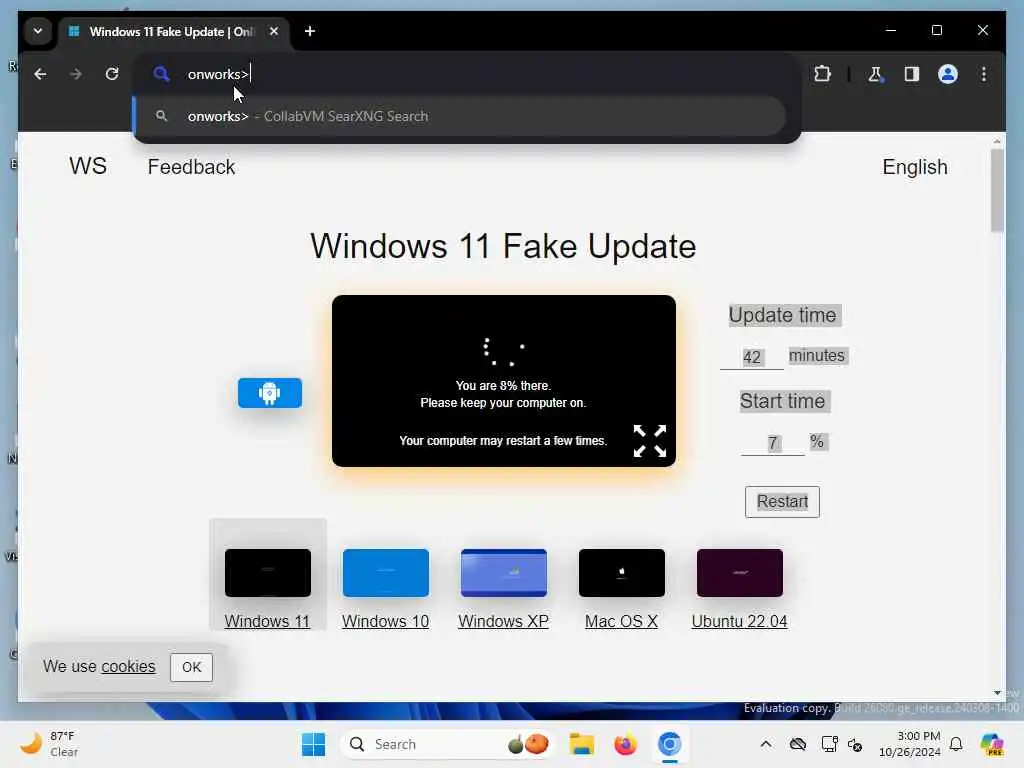Image resolution: width=1024 pixels, height=768 pixels.
Task: Edit the update time minutes field
Action: [x=752, y=357]
